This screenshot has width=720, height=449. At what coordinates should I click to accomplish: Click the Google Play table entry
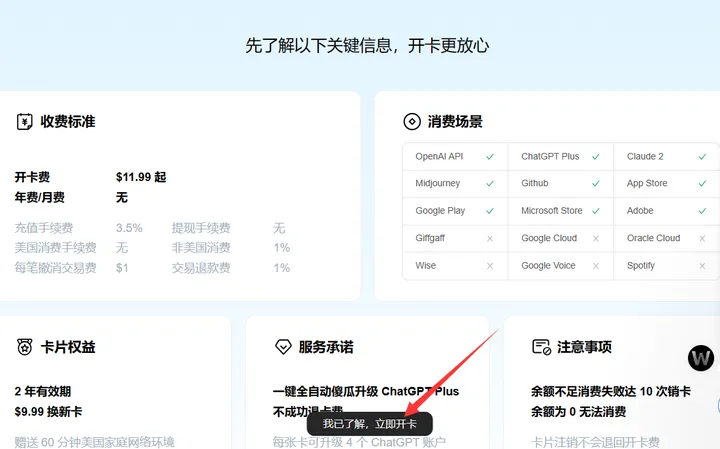pos(440,211)
